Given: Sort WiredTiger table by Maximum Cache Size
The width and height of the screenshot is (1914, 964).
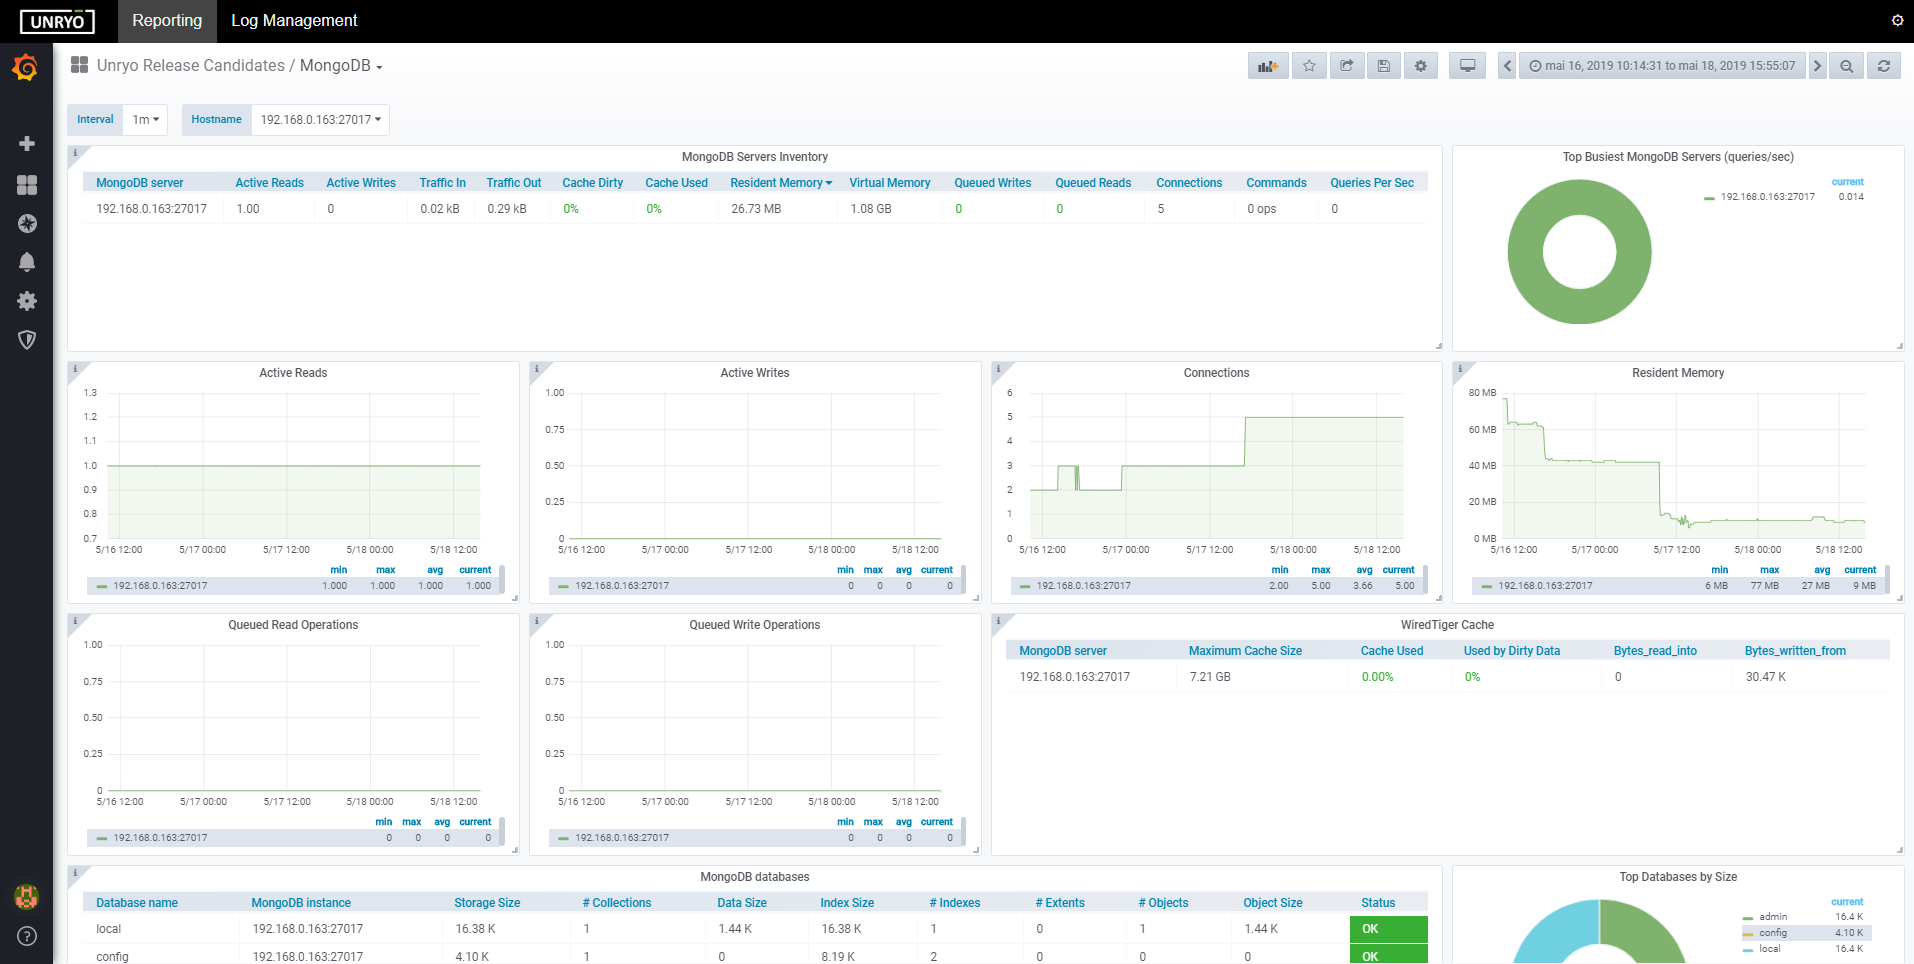Looking at the screenshot, I should pyautogui.click(x=1245, y=651).
